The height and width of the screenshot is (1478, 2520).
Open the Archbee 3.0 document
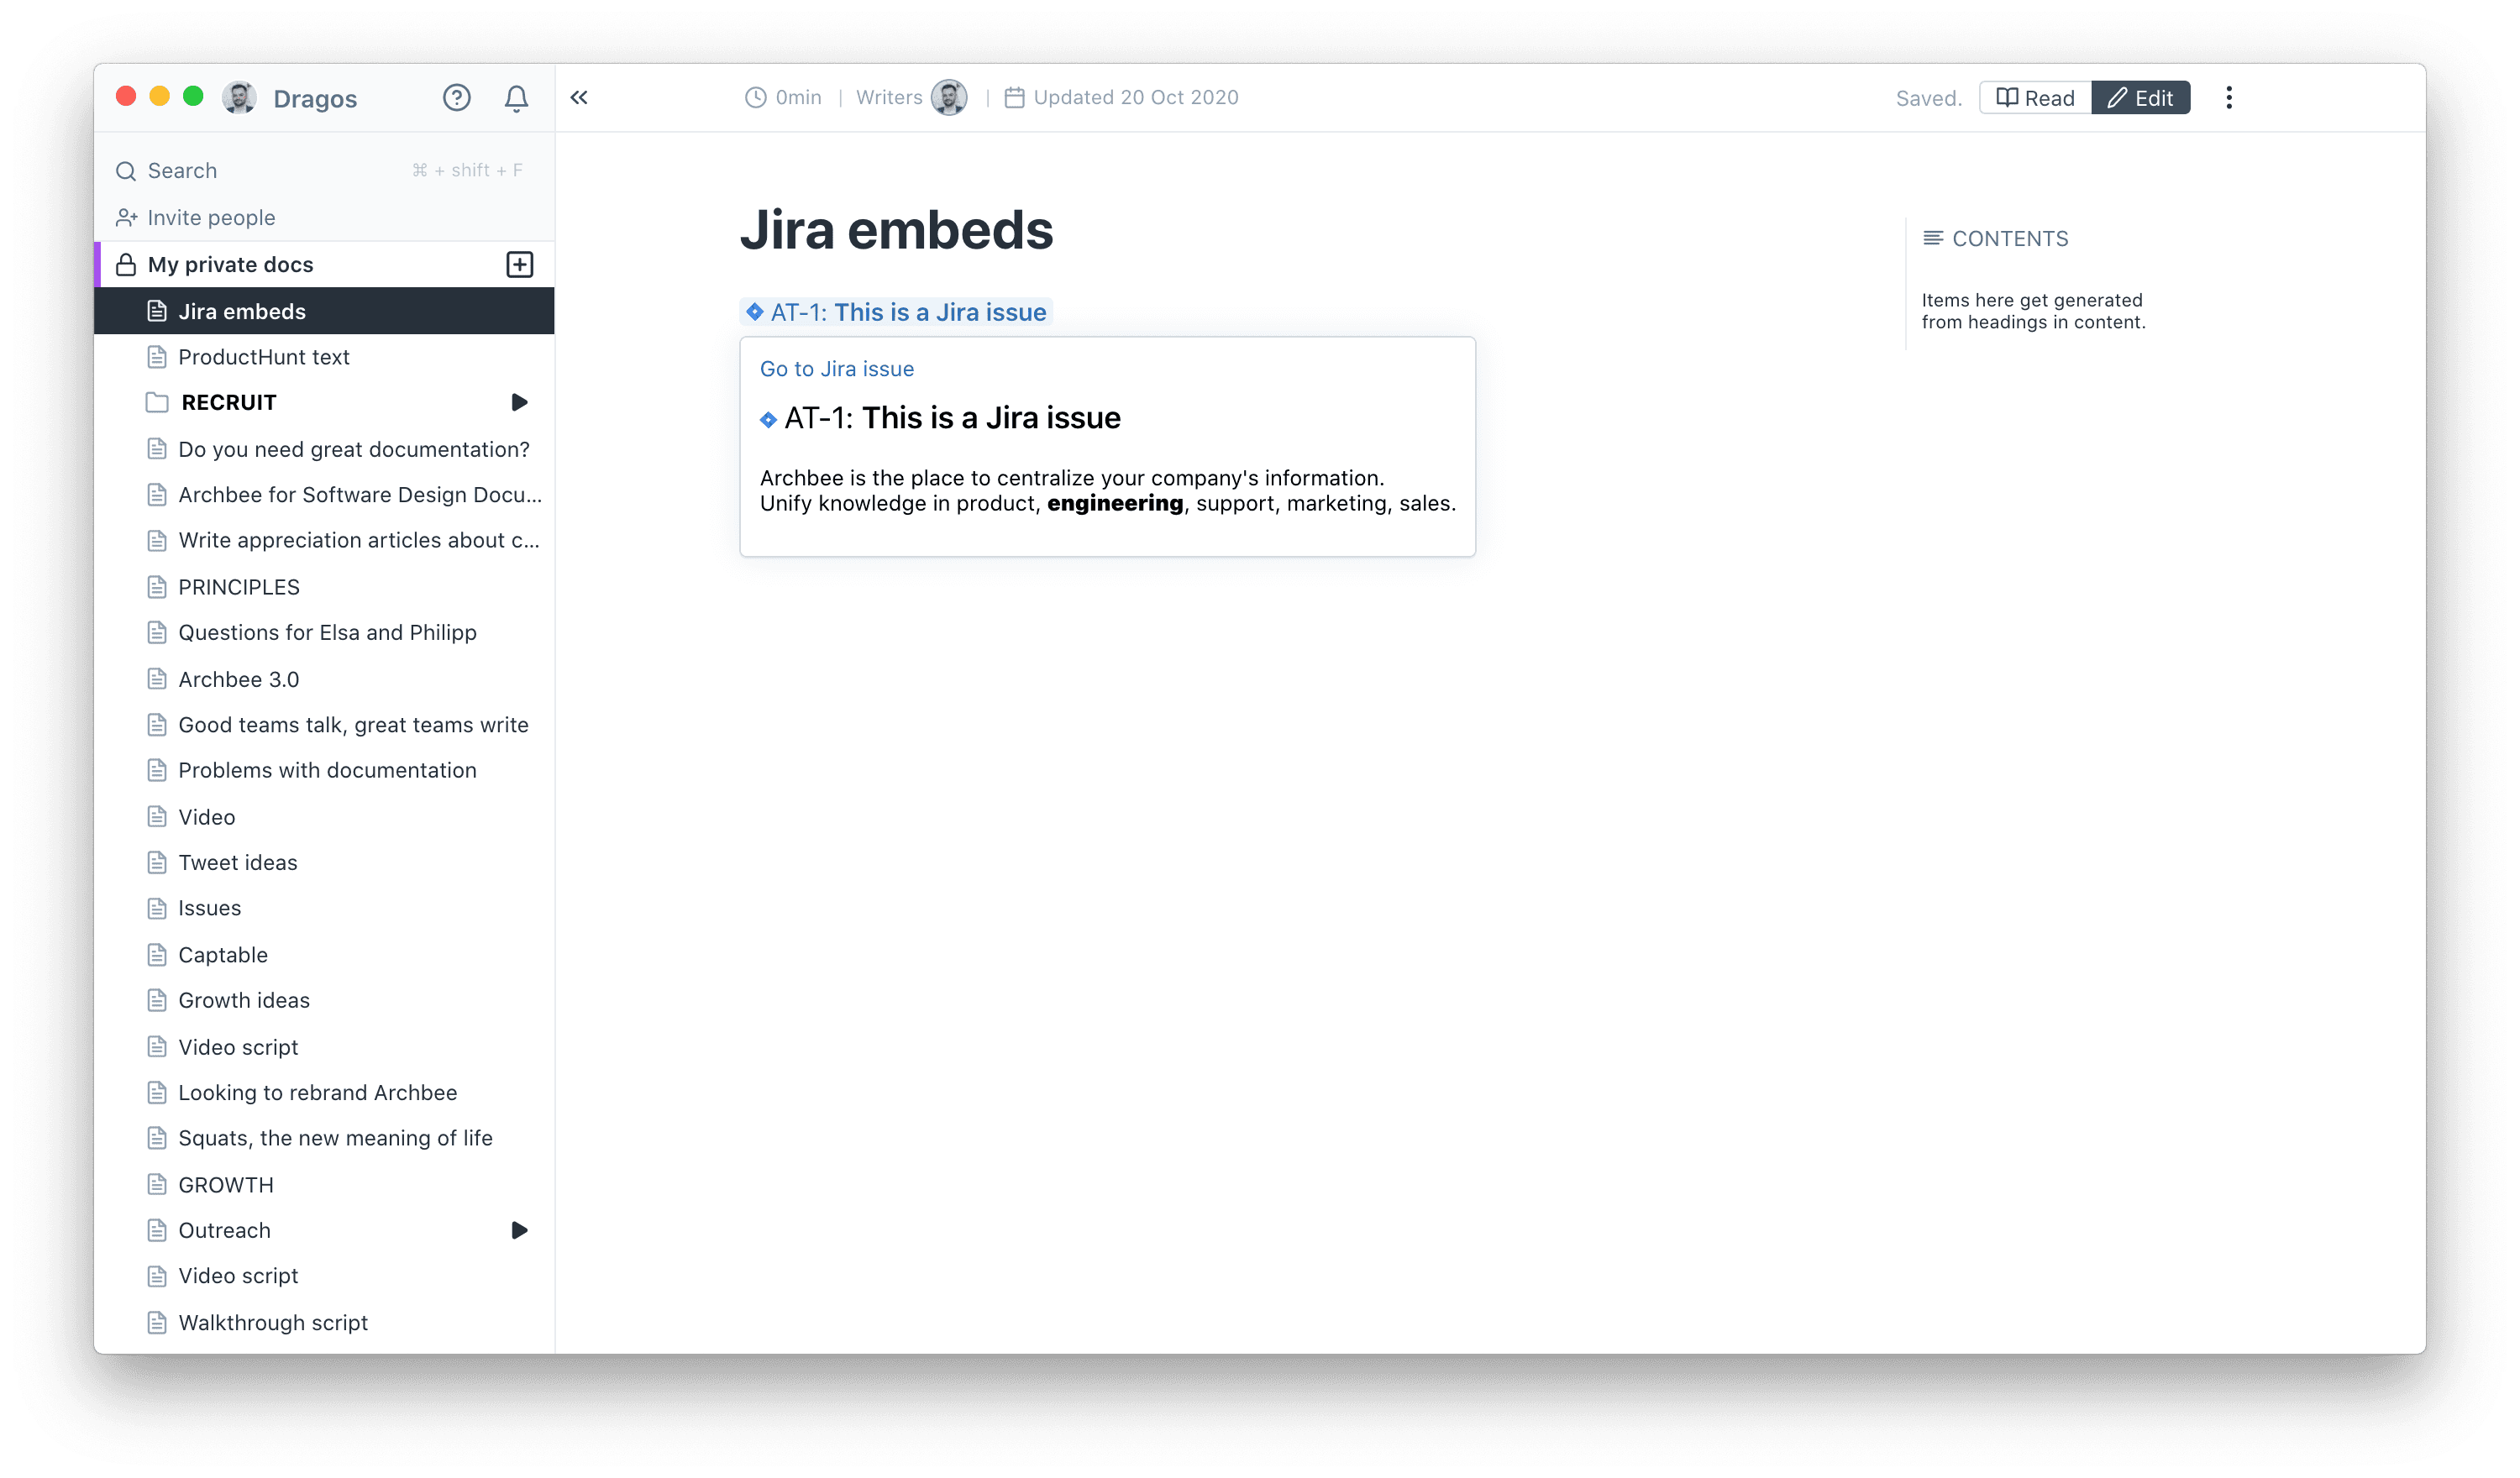[x=238, y=679]
